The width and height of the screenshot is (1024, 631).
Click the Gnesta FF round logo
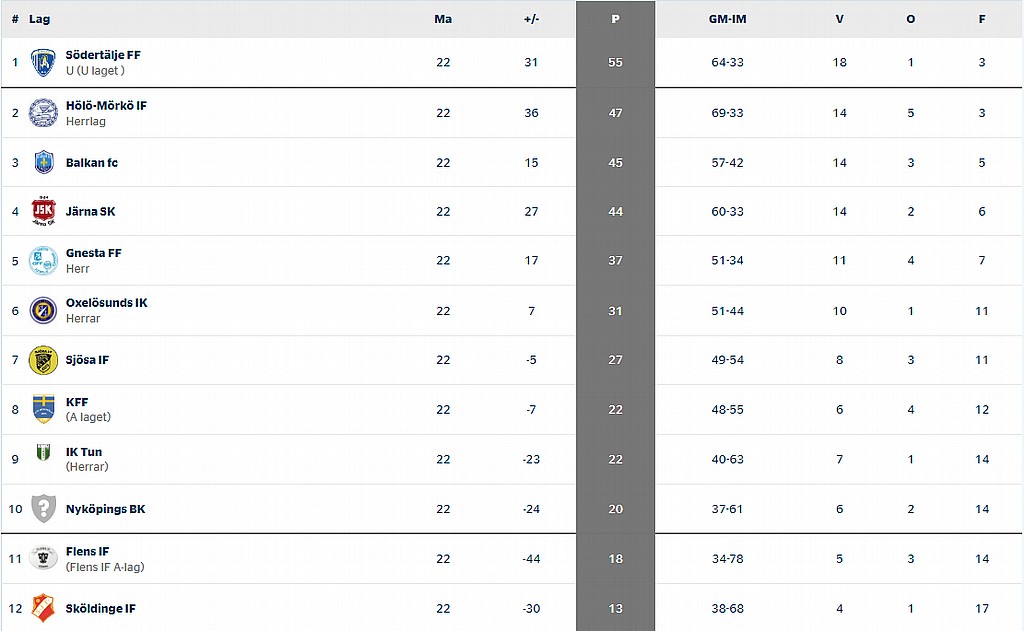tap(43, 261)
